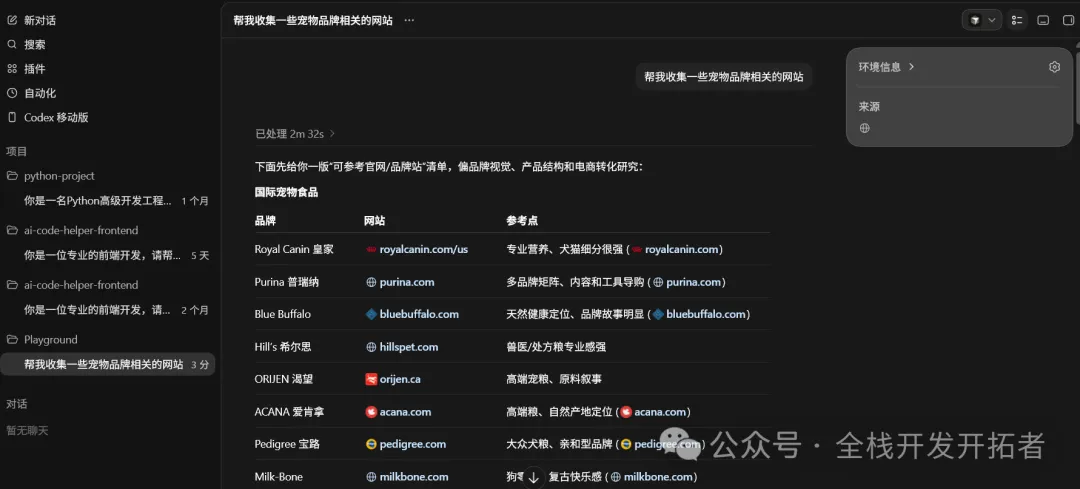The image size is (1080, 489).
Task: Open royalcanin.com/us link in 网站 column
Action: pyautogui.click(x=424, y=249)
